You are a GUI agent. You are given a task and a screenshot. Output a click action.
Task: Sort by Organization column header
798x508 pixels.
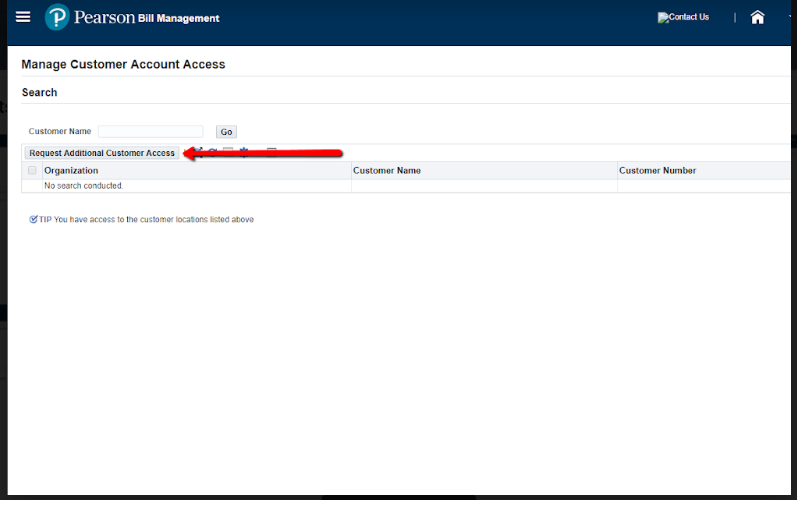71,171
